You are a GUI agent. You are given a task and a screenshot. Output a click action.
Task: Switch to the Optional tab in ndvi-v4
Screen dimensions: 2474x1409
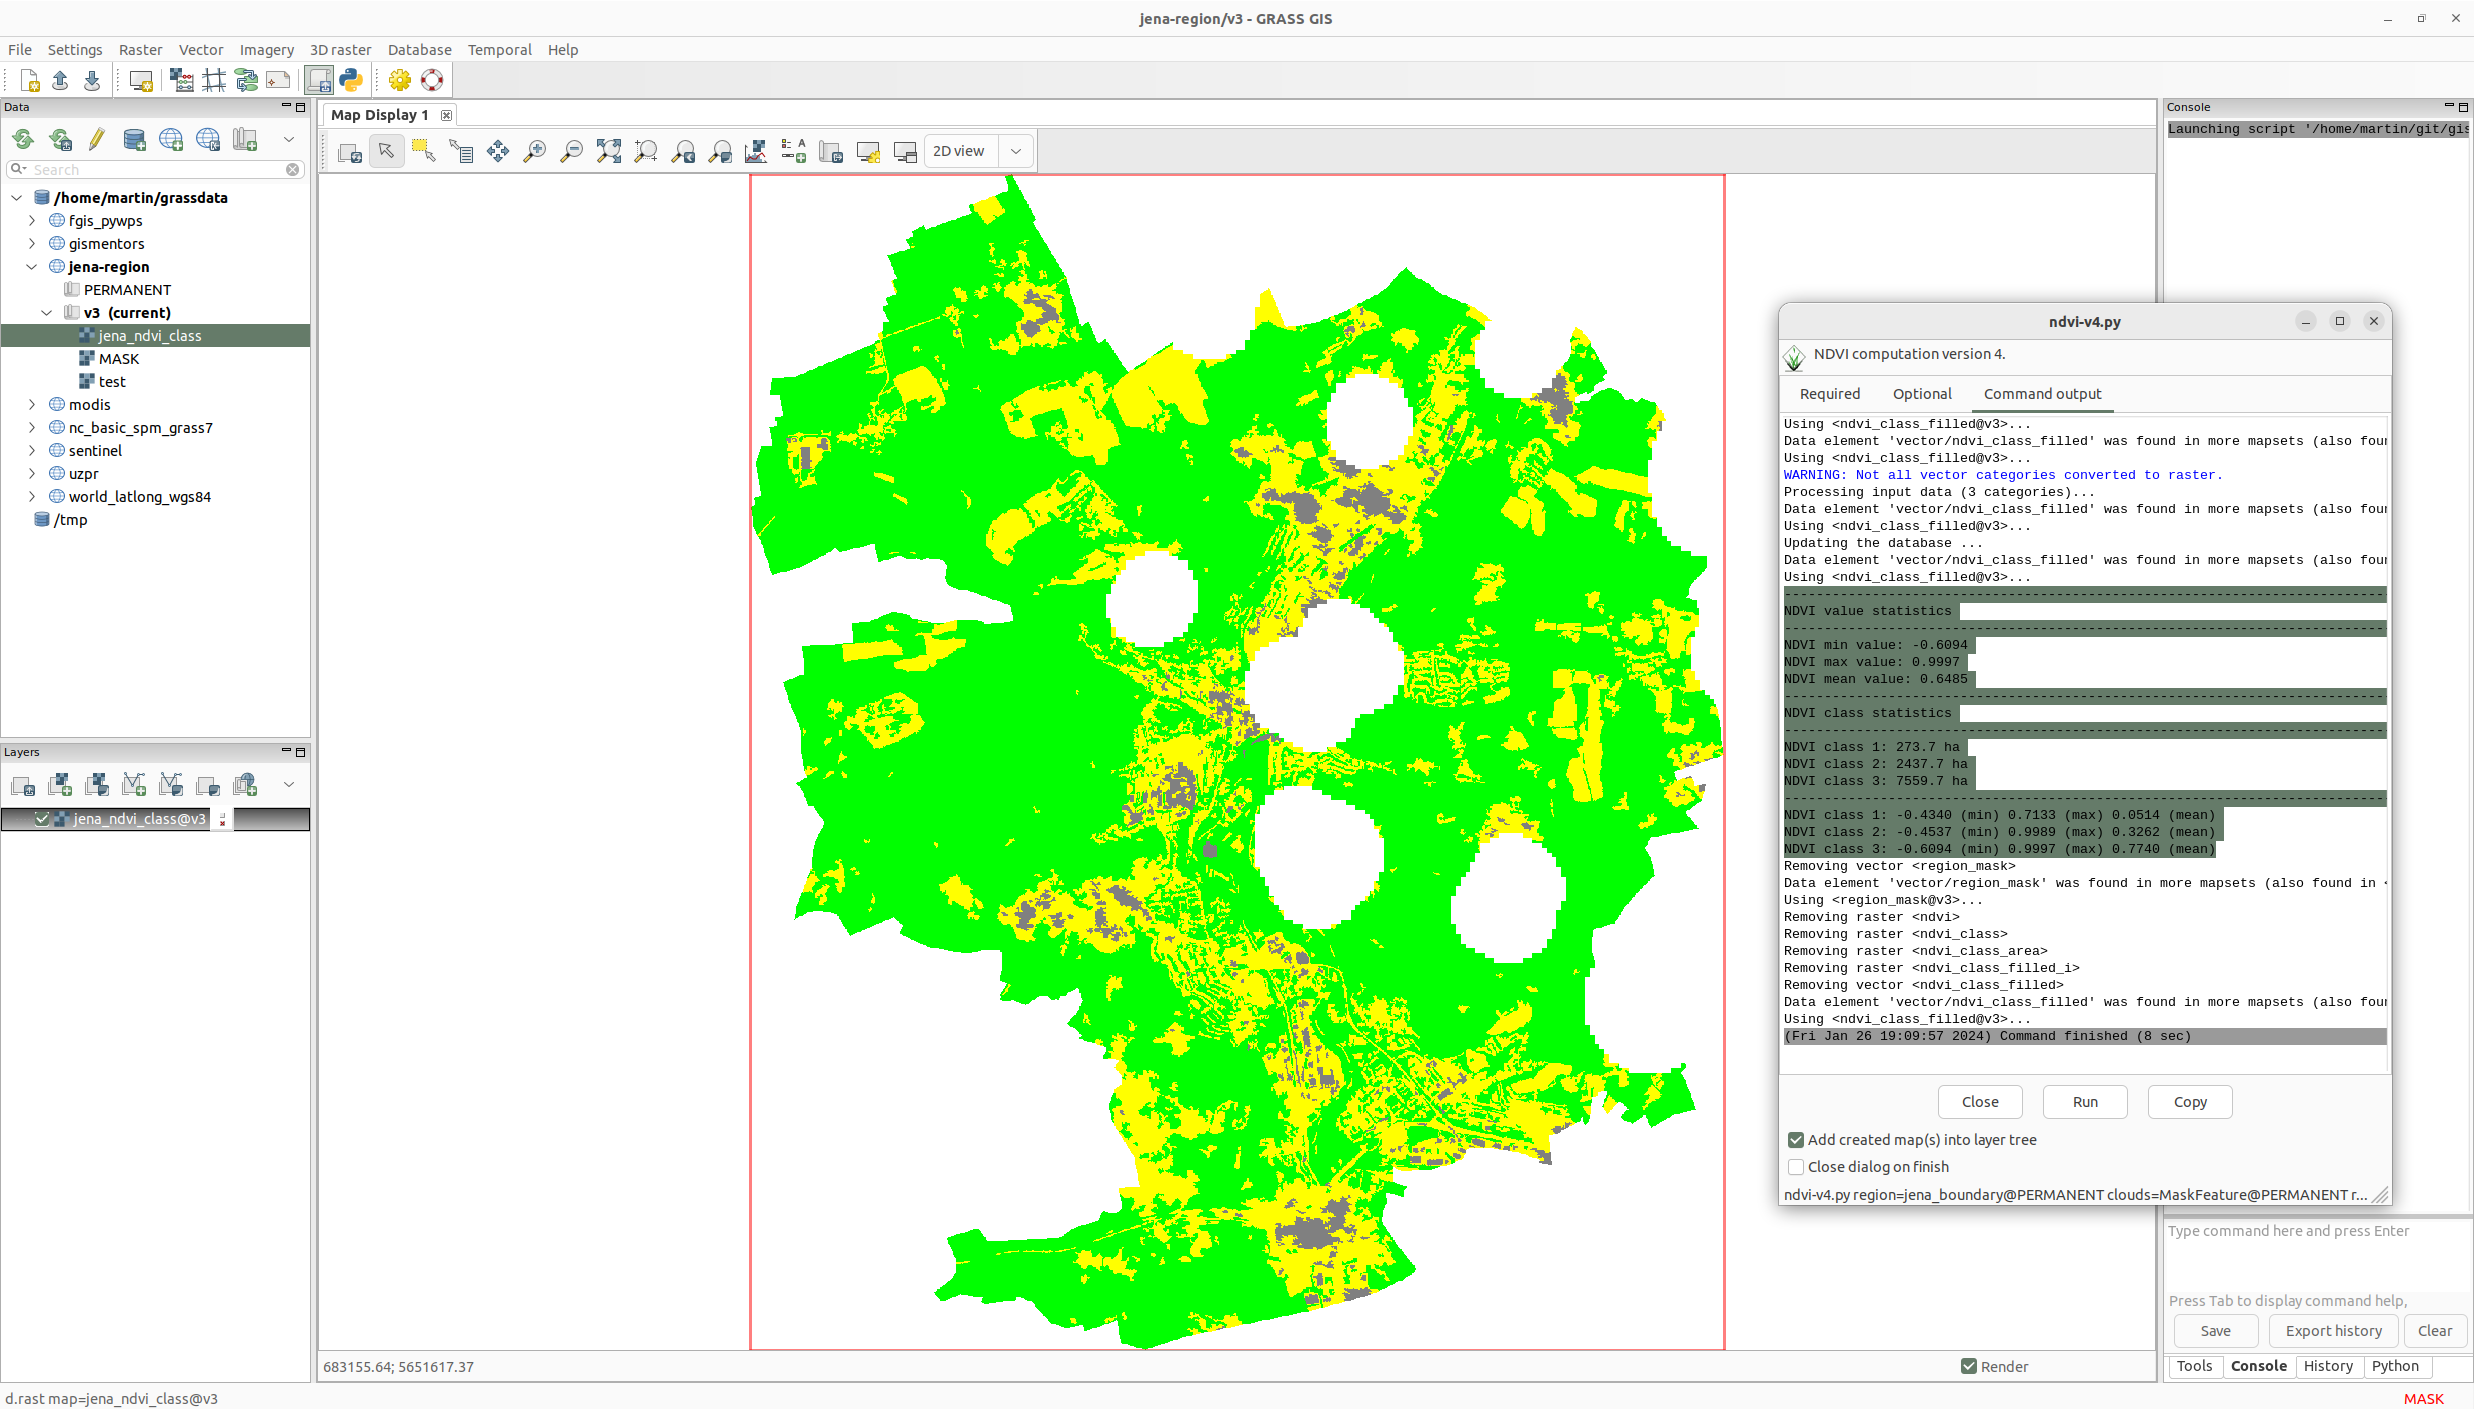1920,393
